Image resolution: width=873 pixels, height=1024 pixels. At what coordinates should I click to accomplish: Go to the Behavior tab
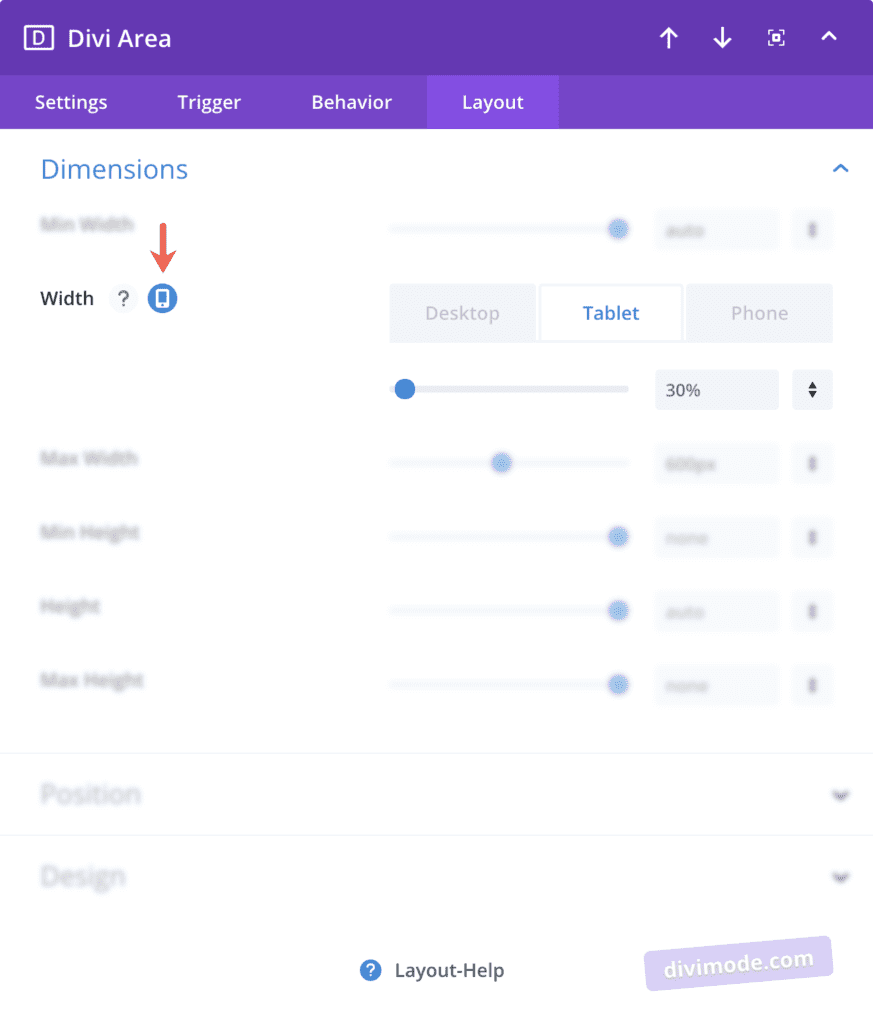coord(351,102)
